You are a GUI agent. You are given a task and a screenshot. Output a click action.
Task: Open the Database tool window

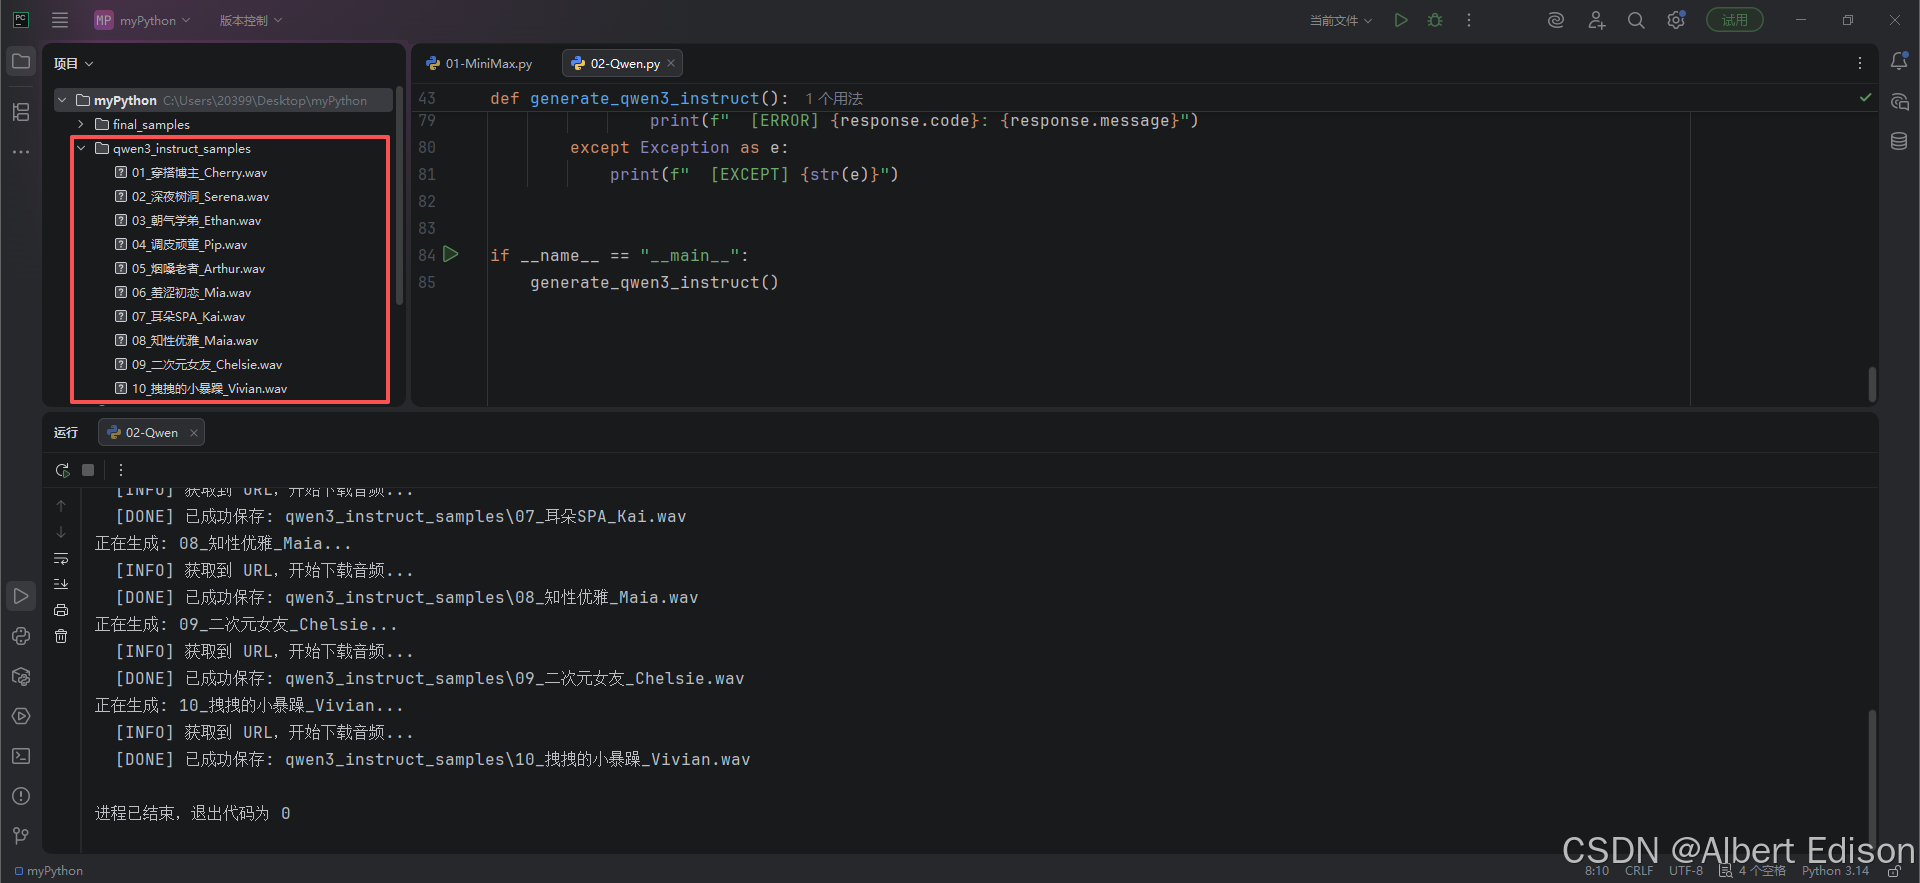point(1899,141)
